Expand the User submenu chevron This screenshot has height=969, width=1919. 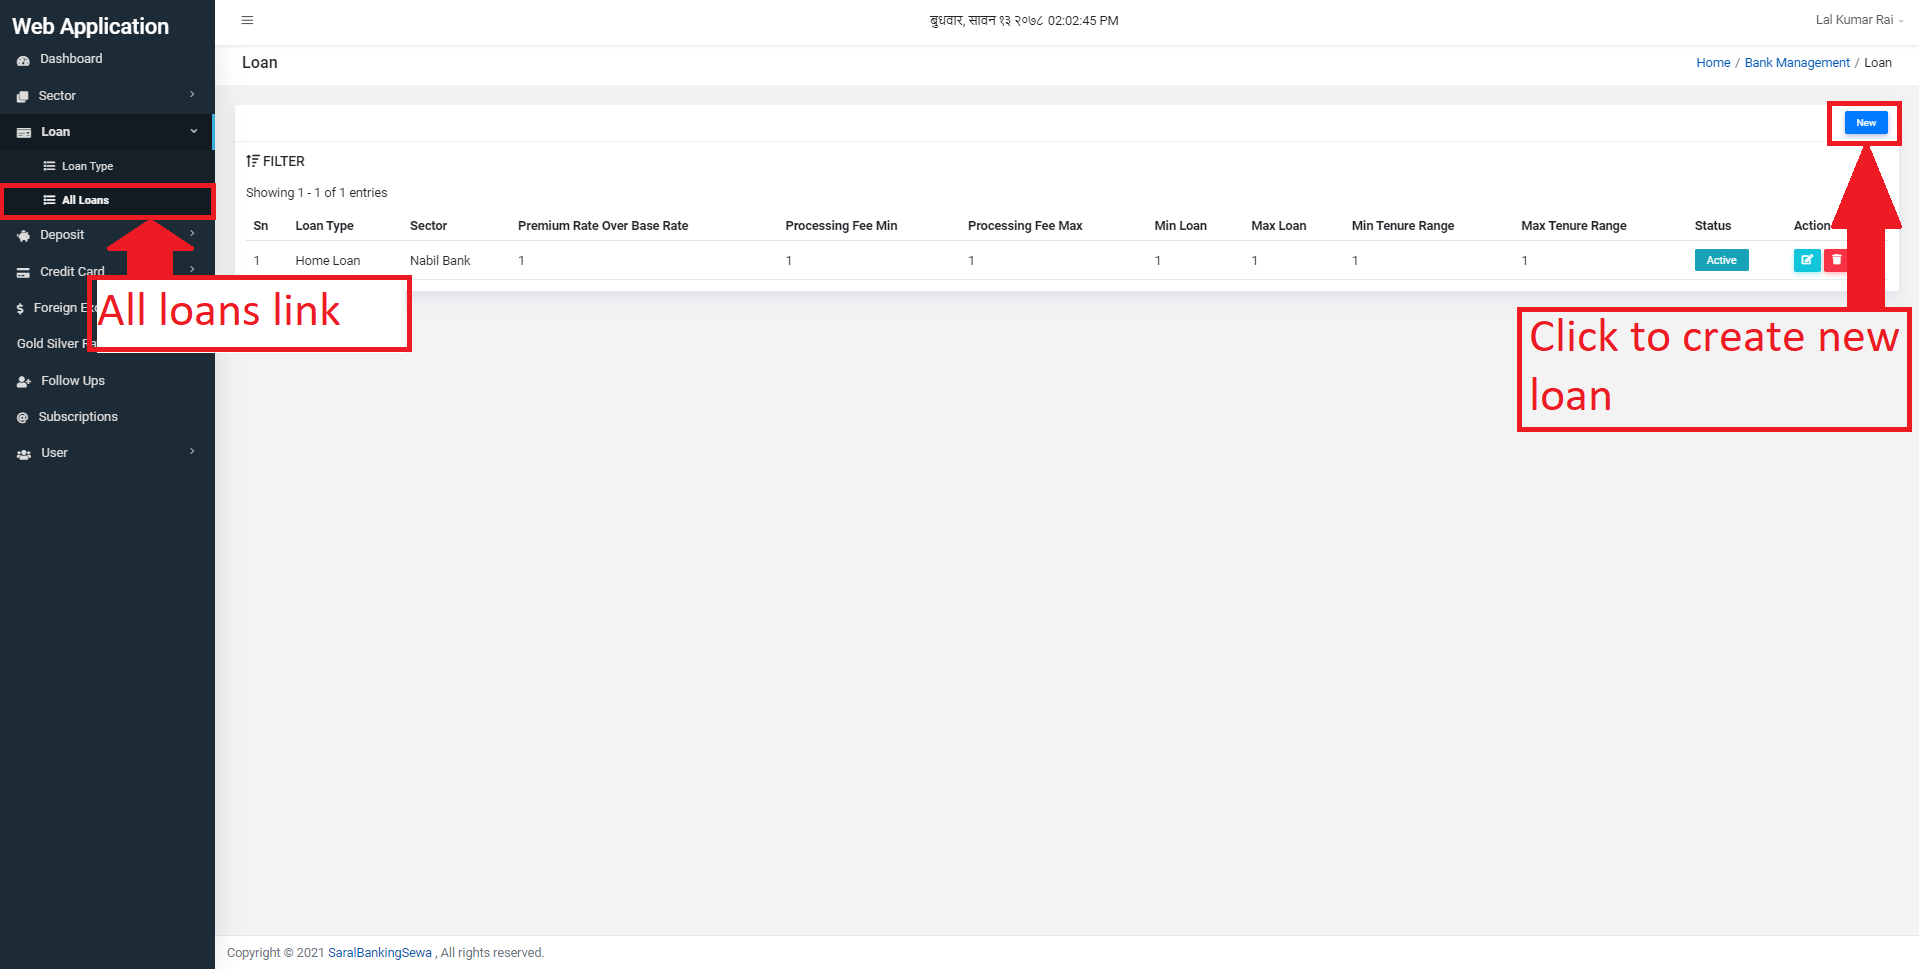192,452
